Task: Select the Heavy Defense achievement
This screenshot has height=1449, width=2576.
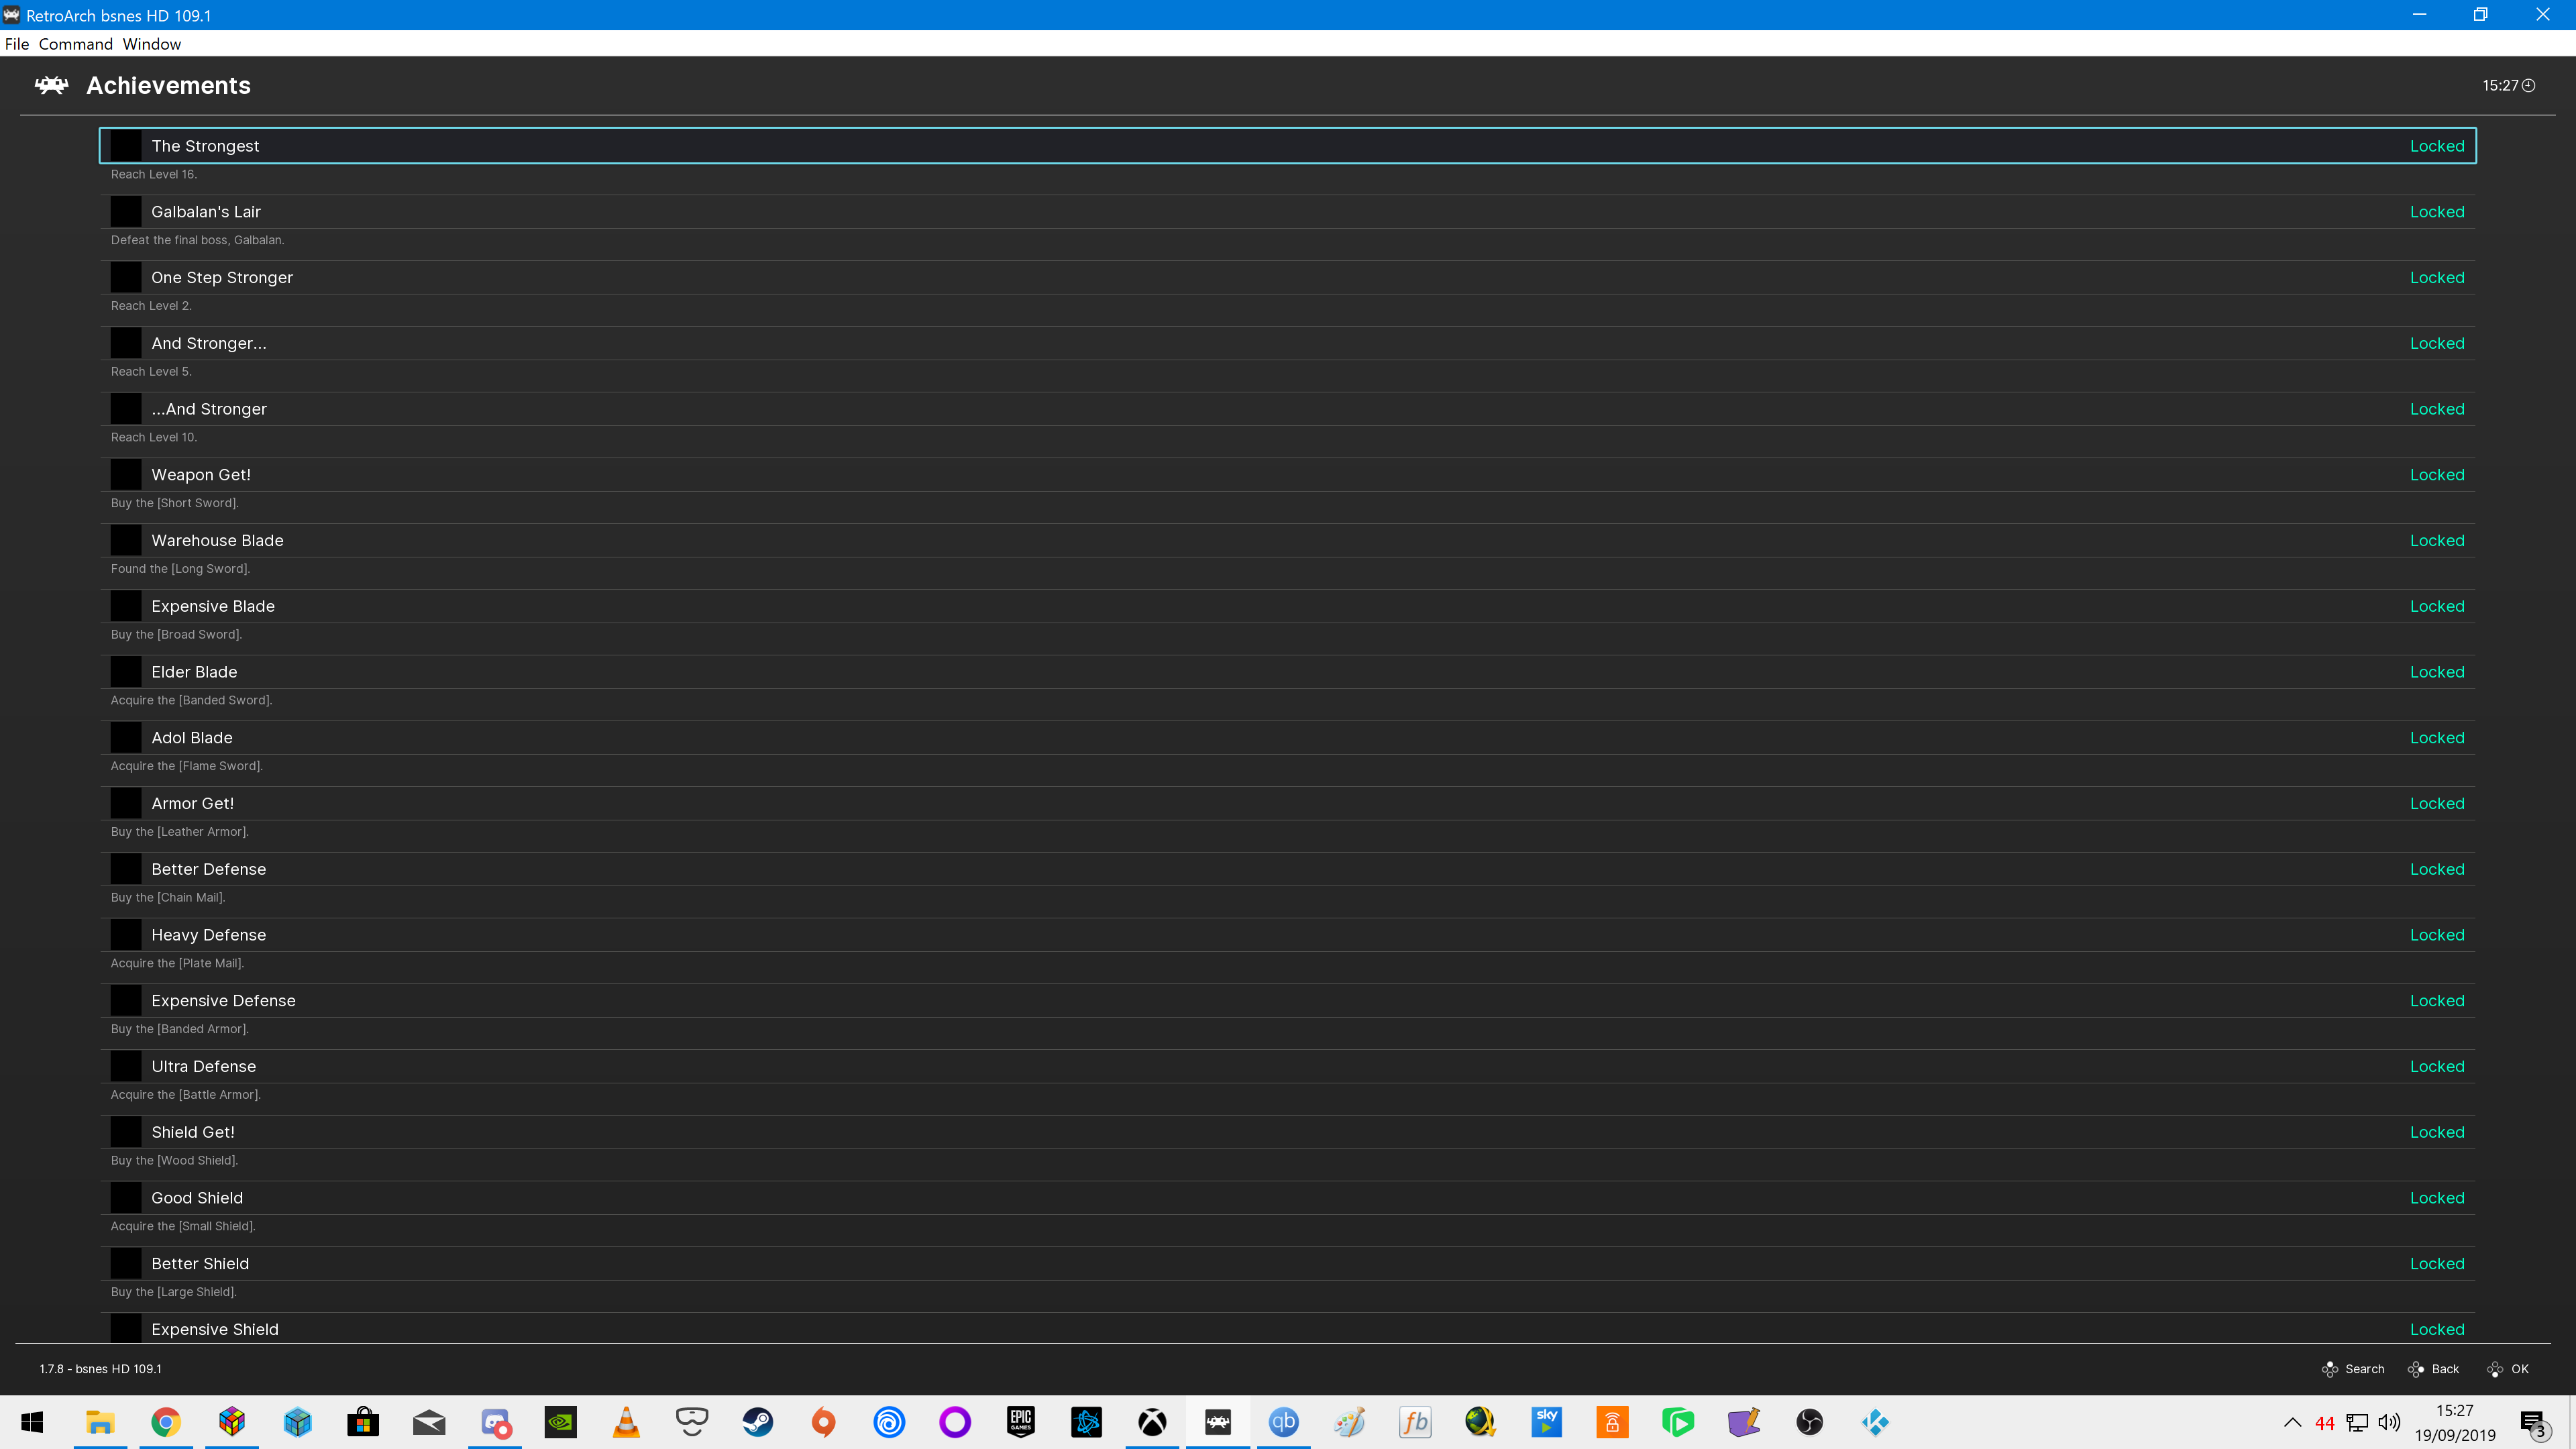Action: tap(1287, 935)
